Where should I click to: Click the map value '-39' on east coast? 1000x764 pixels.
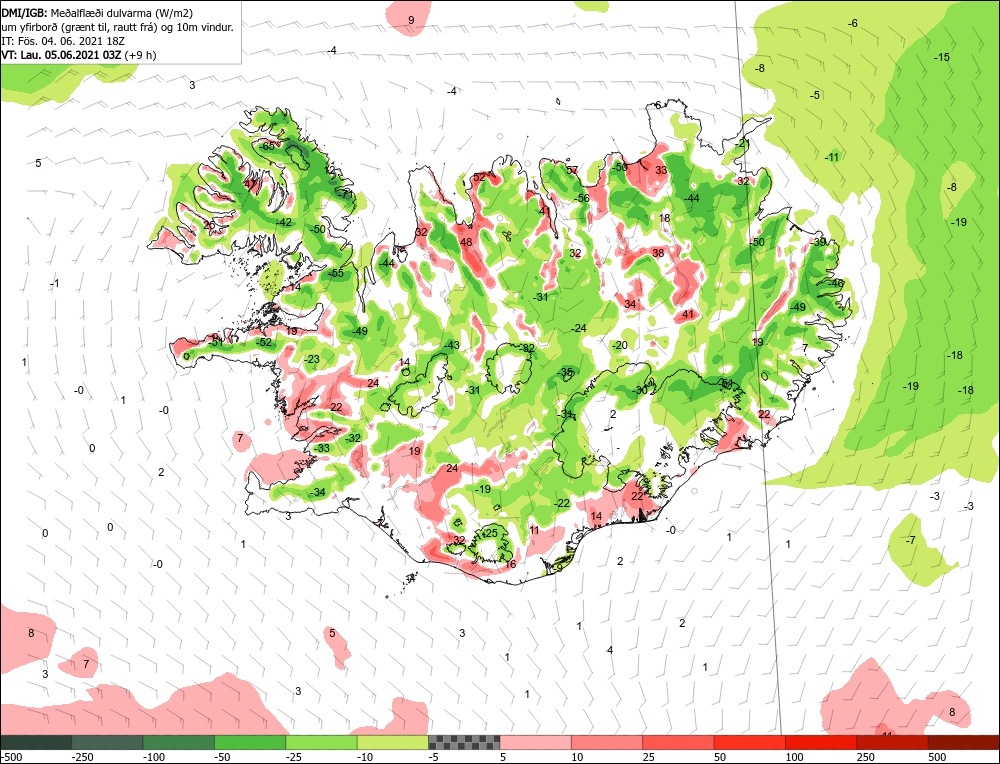pyautogui.click(x=818, y=242)
